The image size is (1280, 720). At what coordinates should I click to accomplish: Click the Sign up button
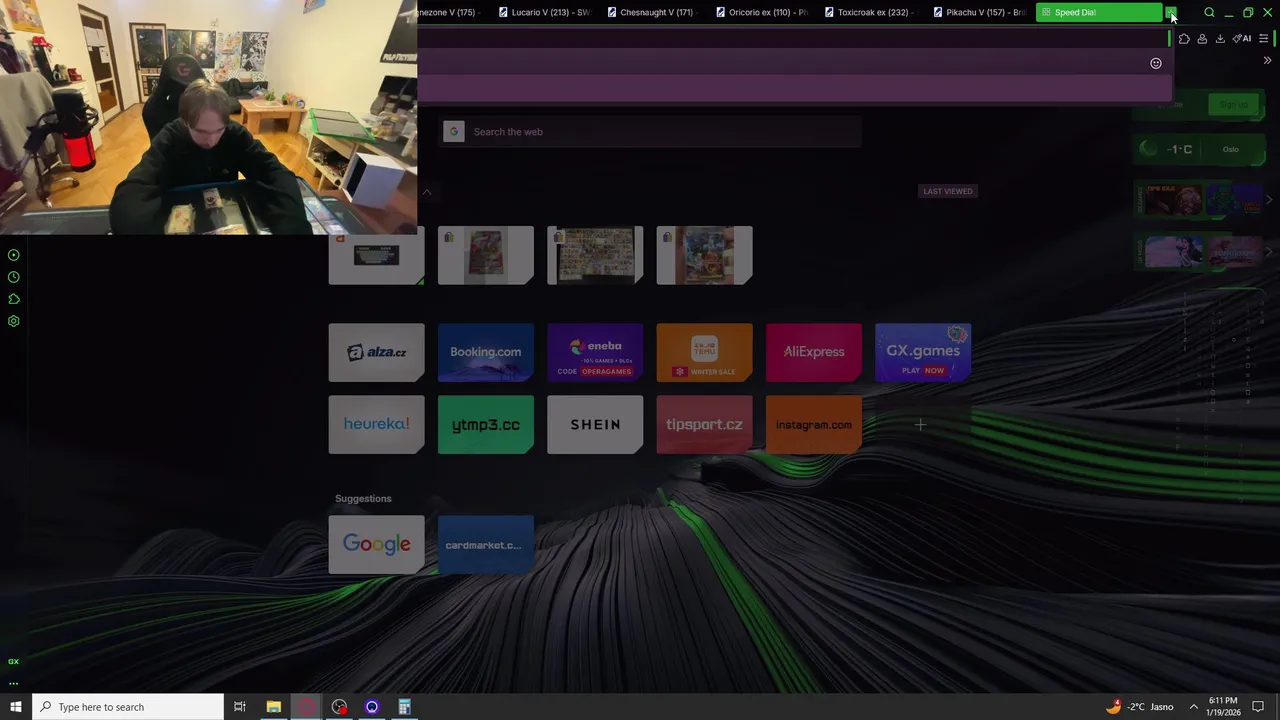click(1233, 104)
